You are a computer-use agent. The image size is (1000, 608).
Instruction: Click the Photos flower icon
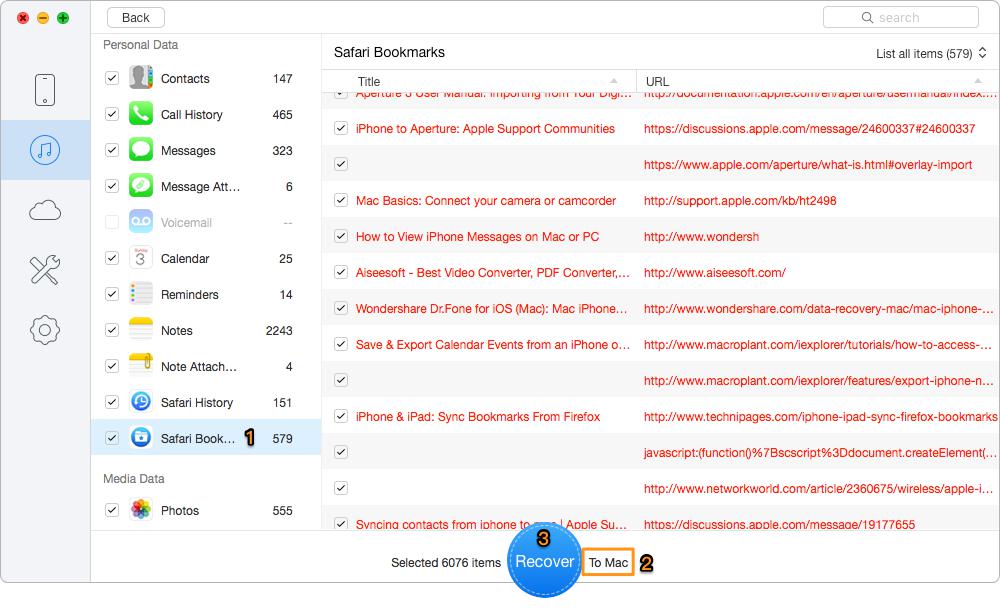(141, 510)
